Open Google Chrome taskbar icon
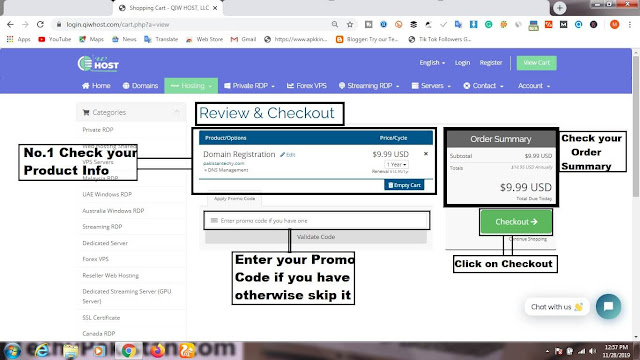 pyautogui.click(x=129, y=351)
